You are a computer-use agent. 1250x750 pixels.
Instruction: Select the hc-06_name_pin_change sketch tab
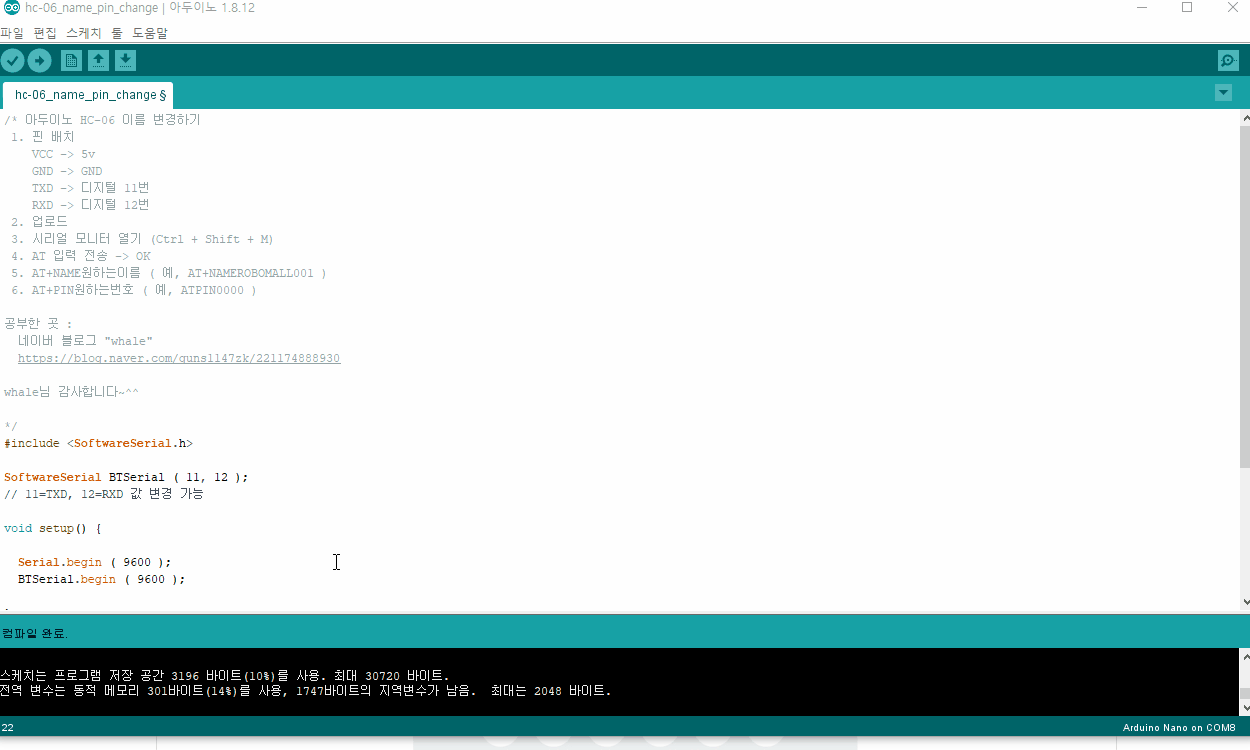click(89, 95)
